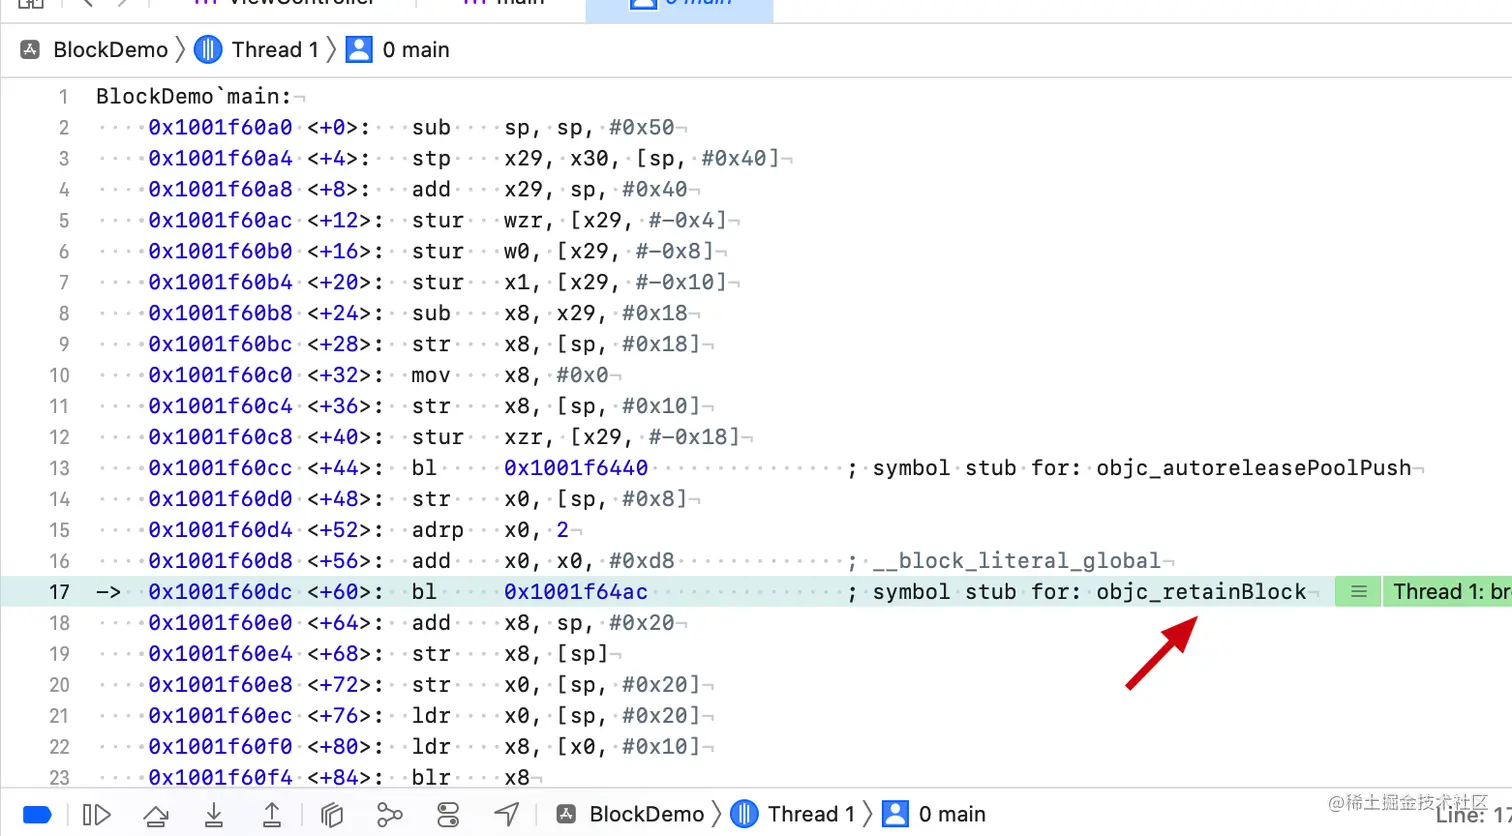The height and width of the screenshot is (836, 1512).
Task: Click the bl target 0x1001f64ac
Action: coord(576,592)
